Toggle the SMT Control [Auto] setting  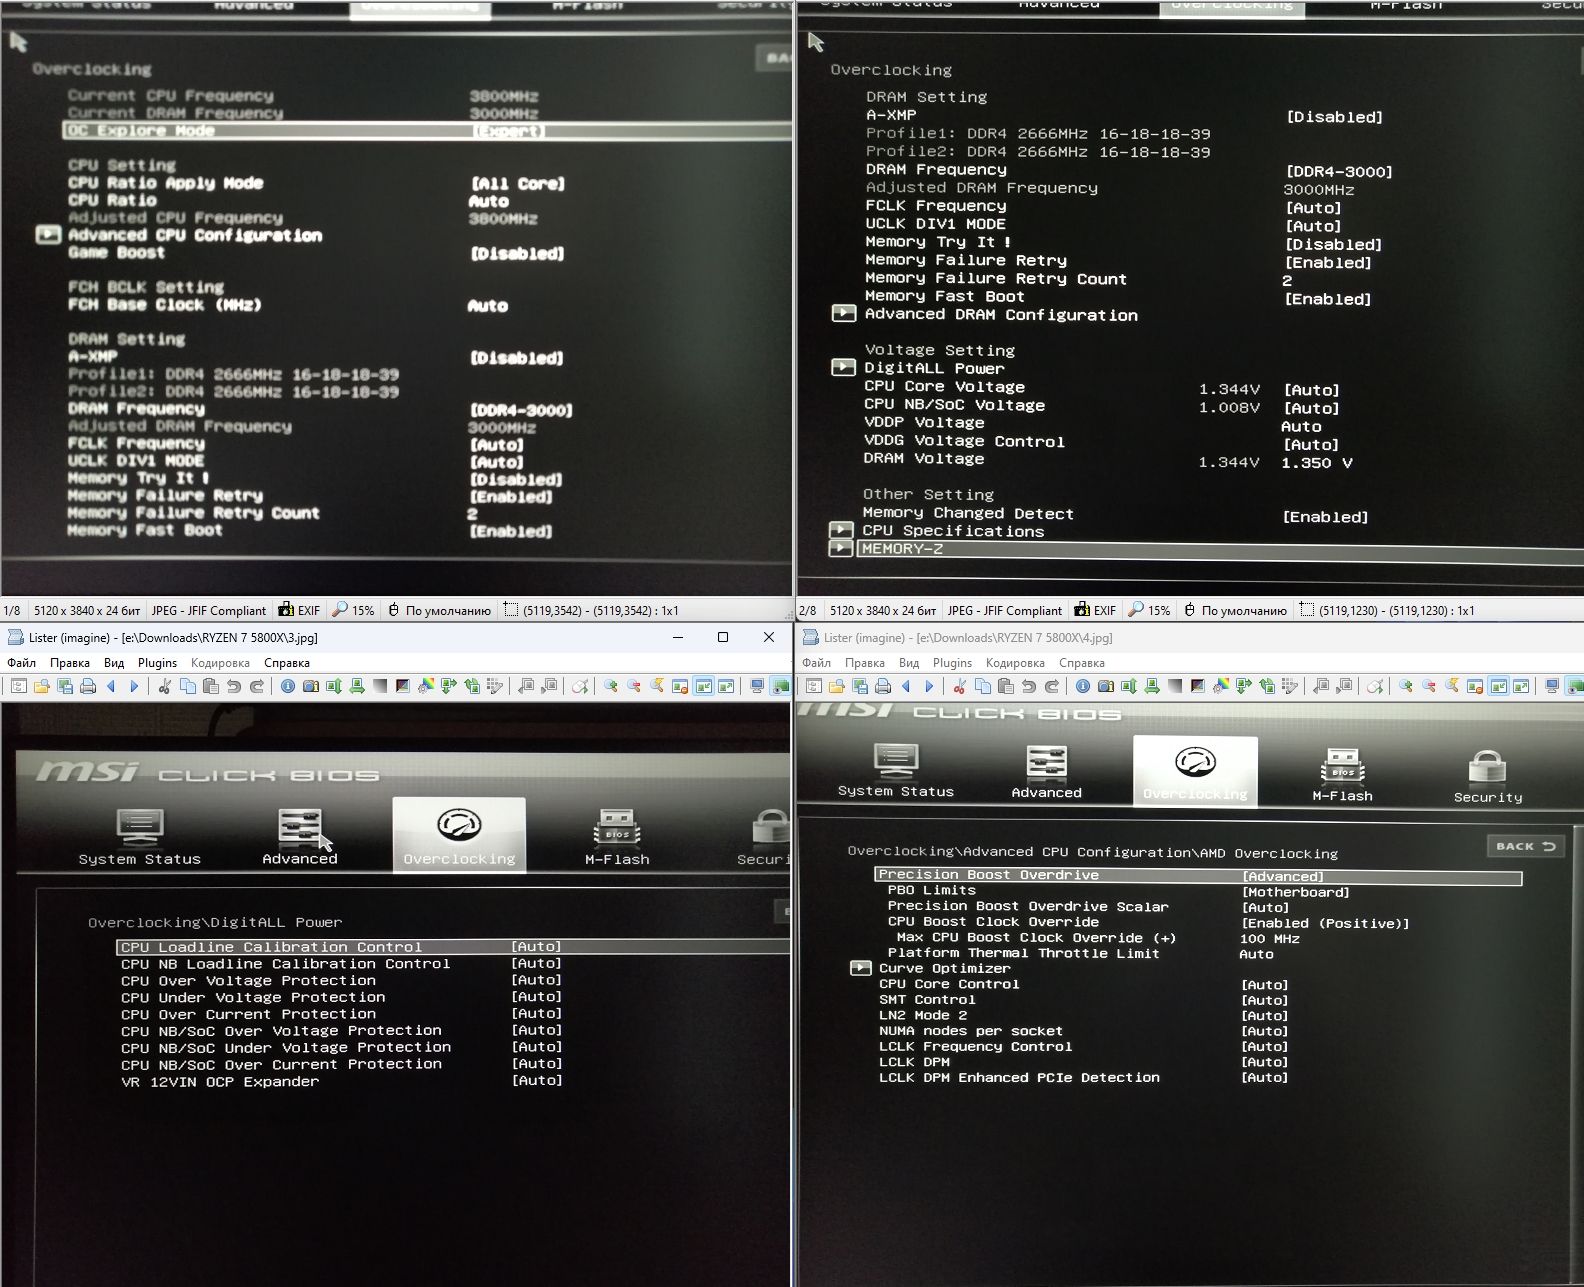tap(1265, 1000)
